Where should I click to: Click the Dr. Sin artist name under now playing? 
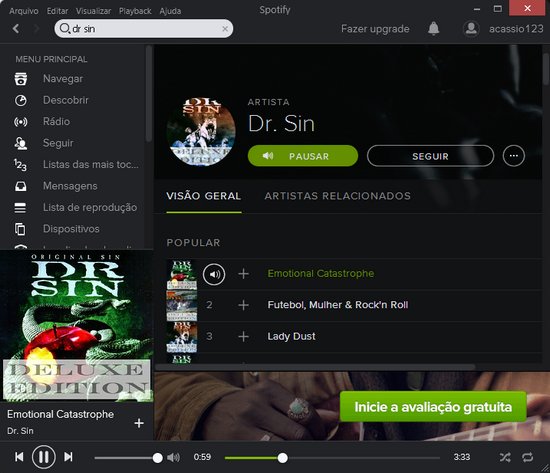(x=20, y=431)
